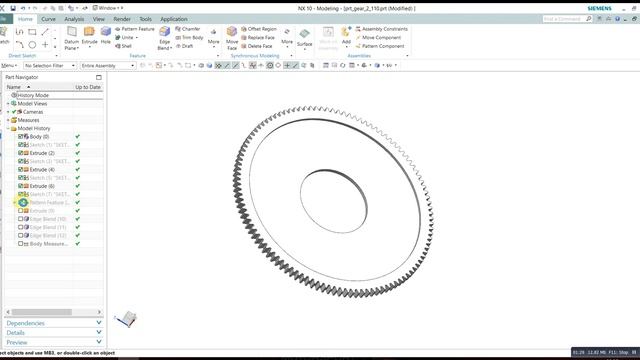Add a component to the assembly

(346, 36)
